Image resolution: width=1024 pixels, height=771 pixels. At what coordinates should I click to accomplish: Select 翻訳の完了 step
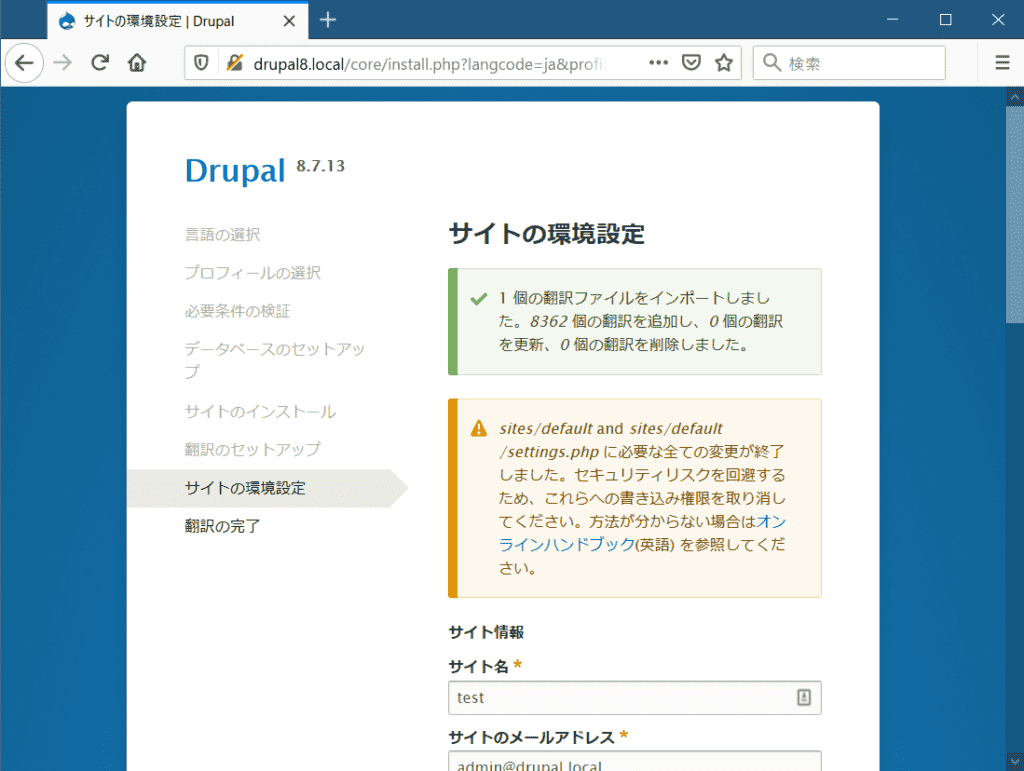[x=223, y=526]
